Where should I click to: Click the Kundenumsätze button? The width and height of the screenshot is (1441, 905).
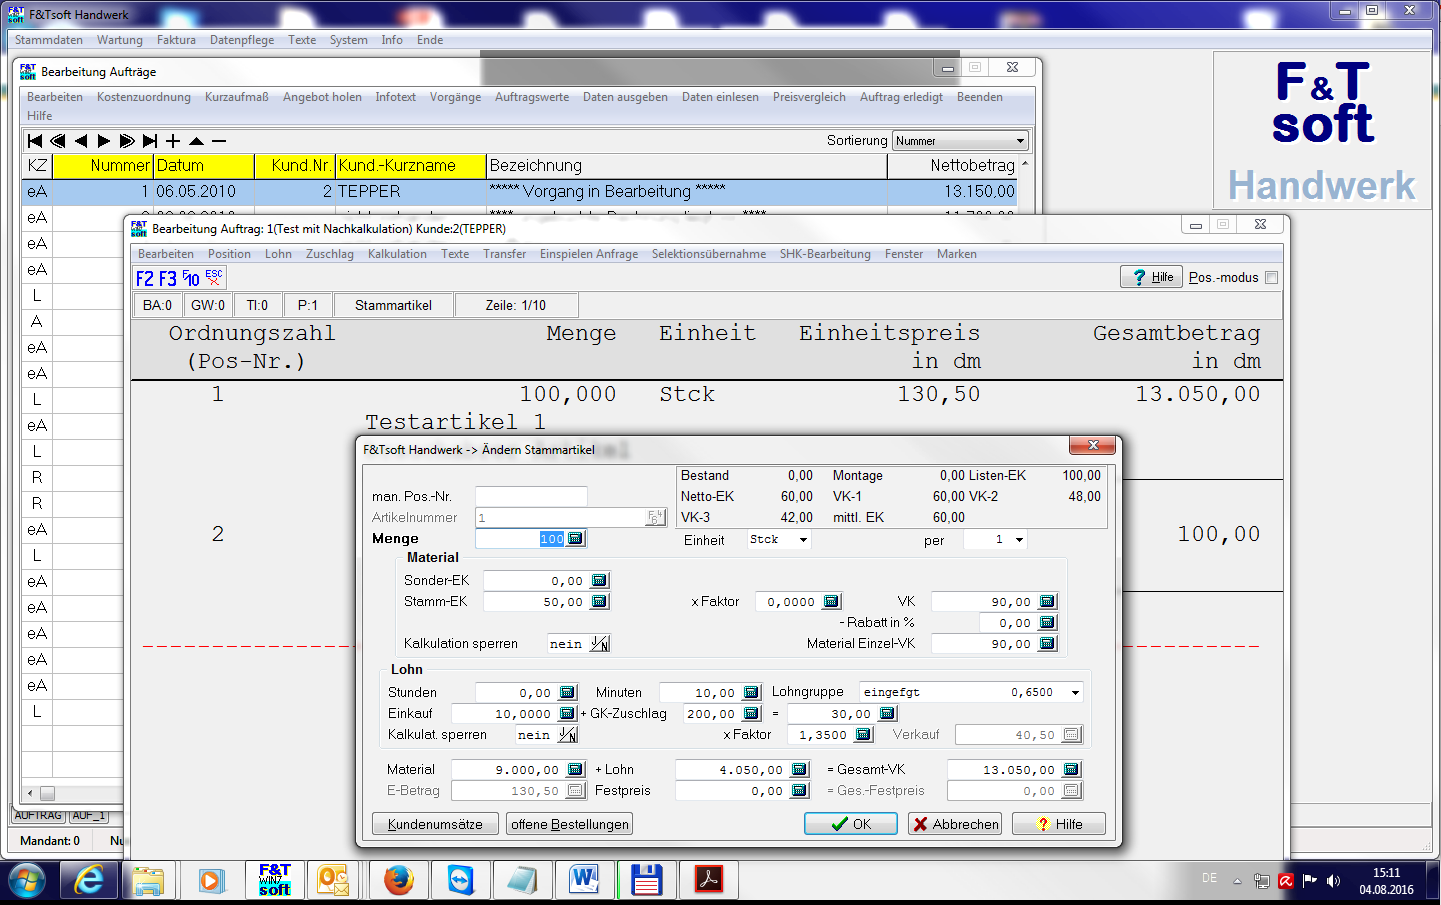pyautogui.click(x=435, y=824)
